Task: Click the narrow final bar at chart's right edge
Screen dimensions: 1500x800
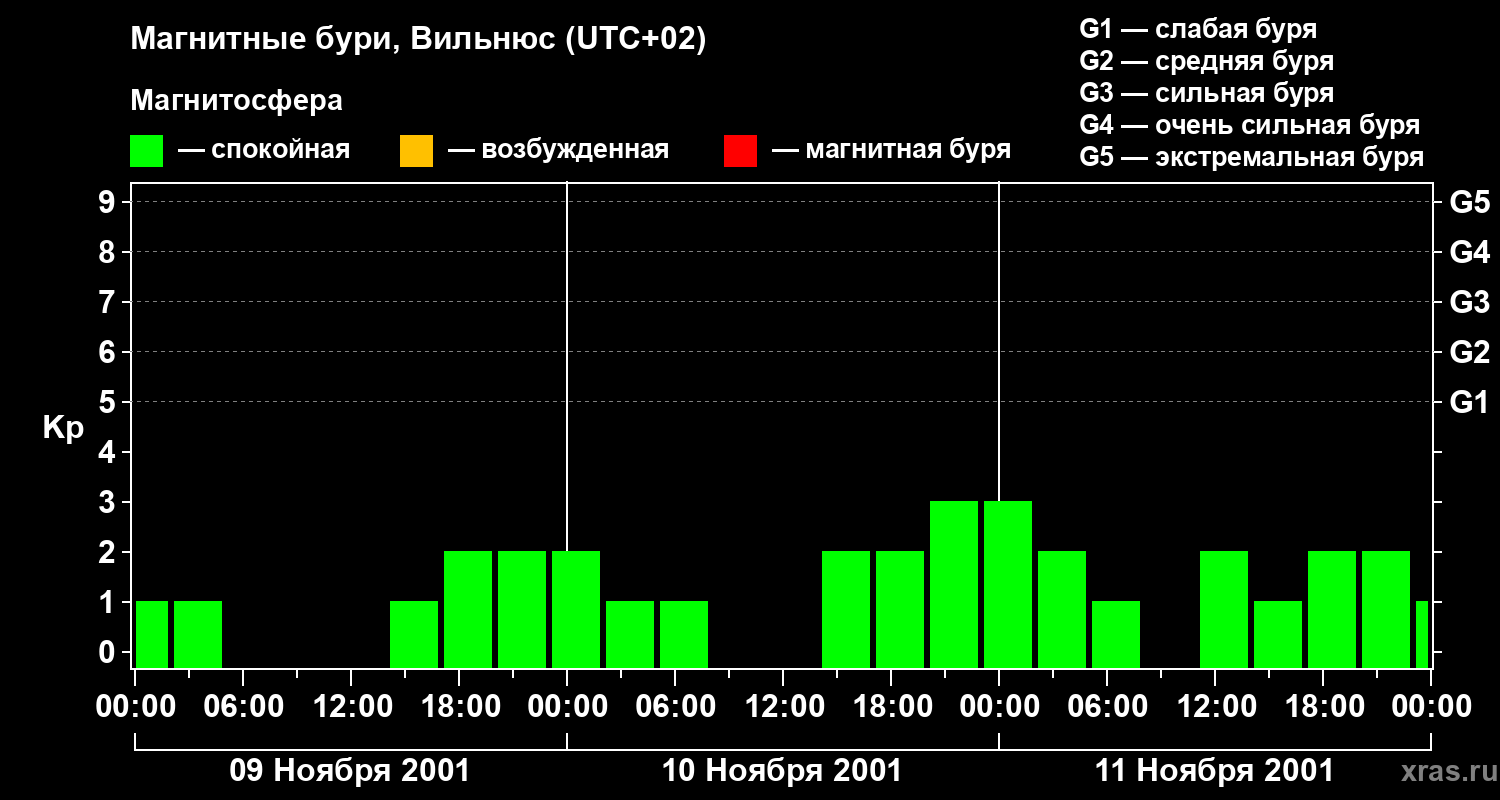Action: coord(1421,634)
